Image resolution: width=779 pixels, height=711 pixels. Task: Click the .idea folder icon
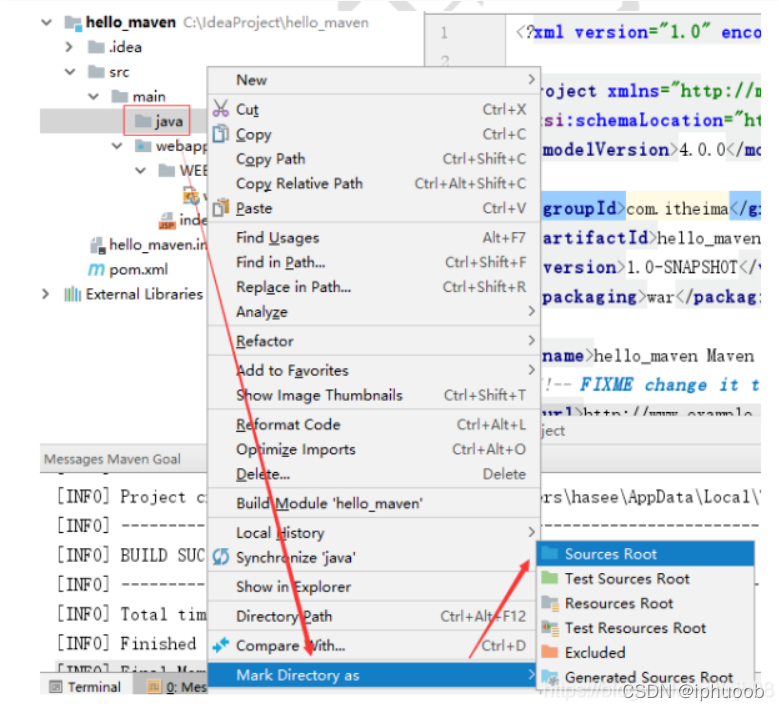[96, 47]
